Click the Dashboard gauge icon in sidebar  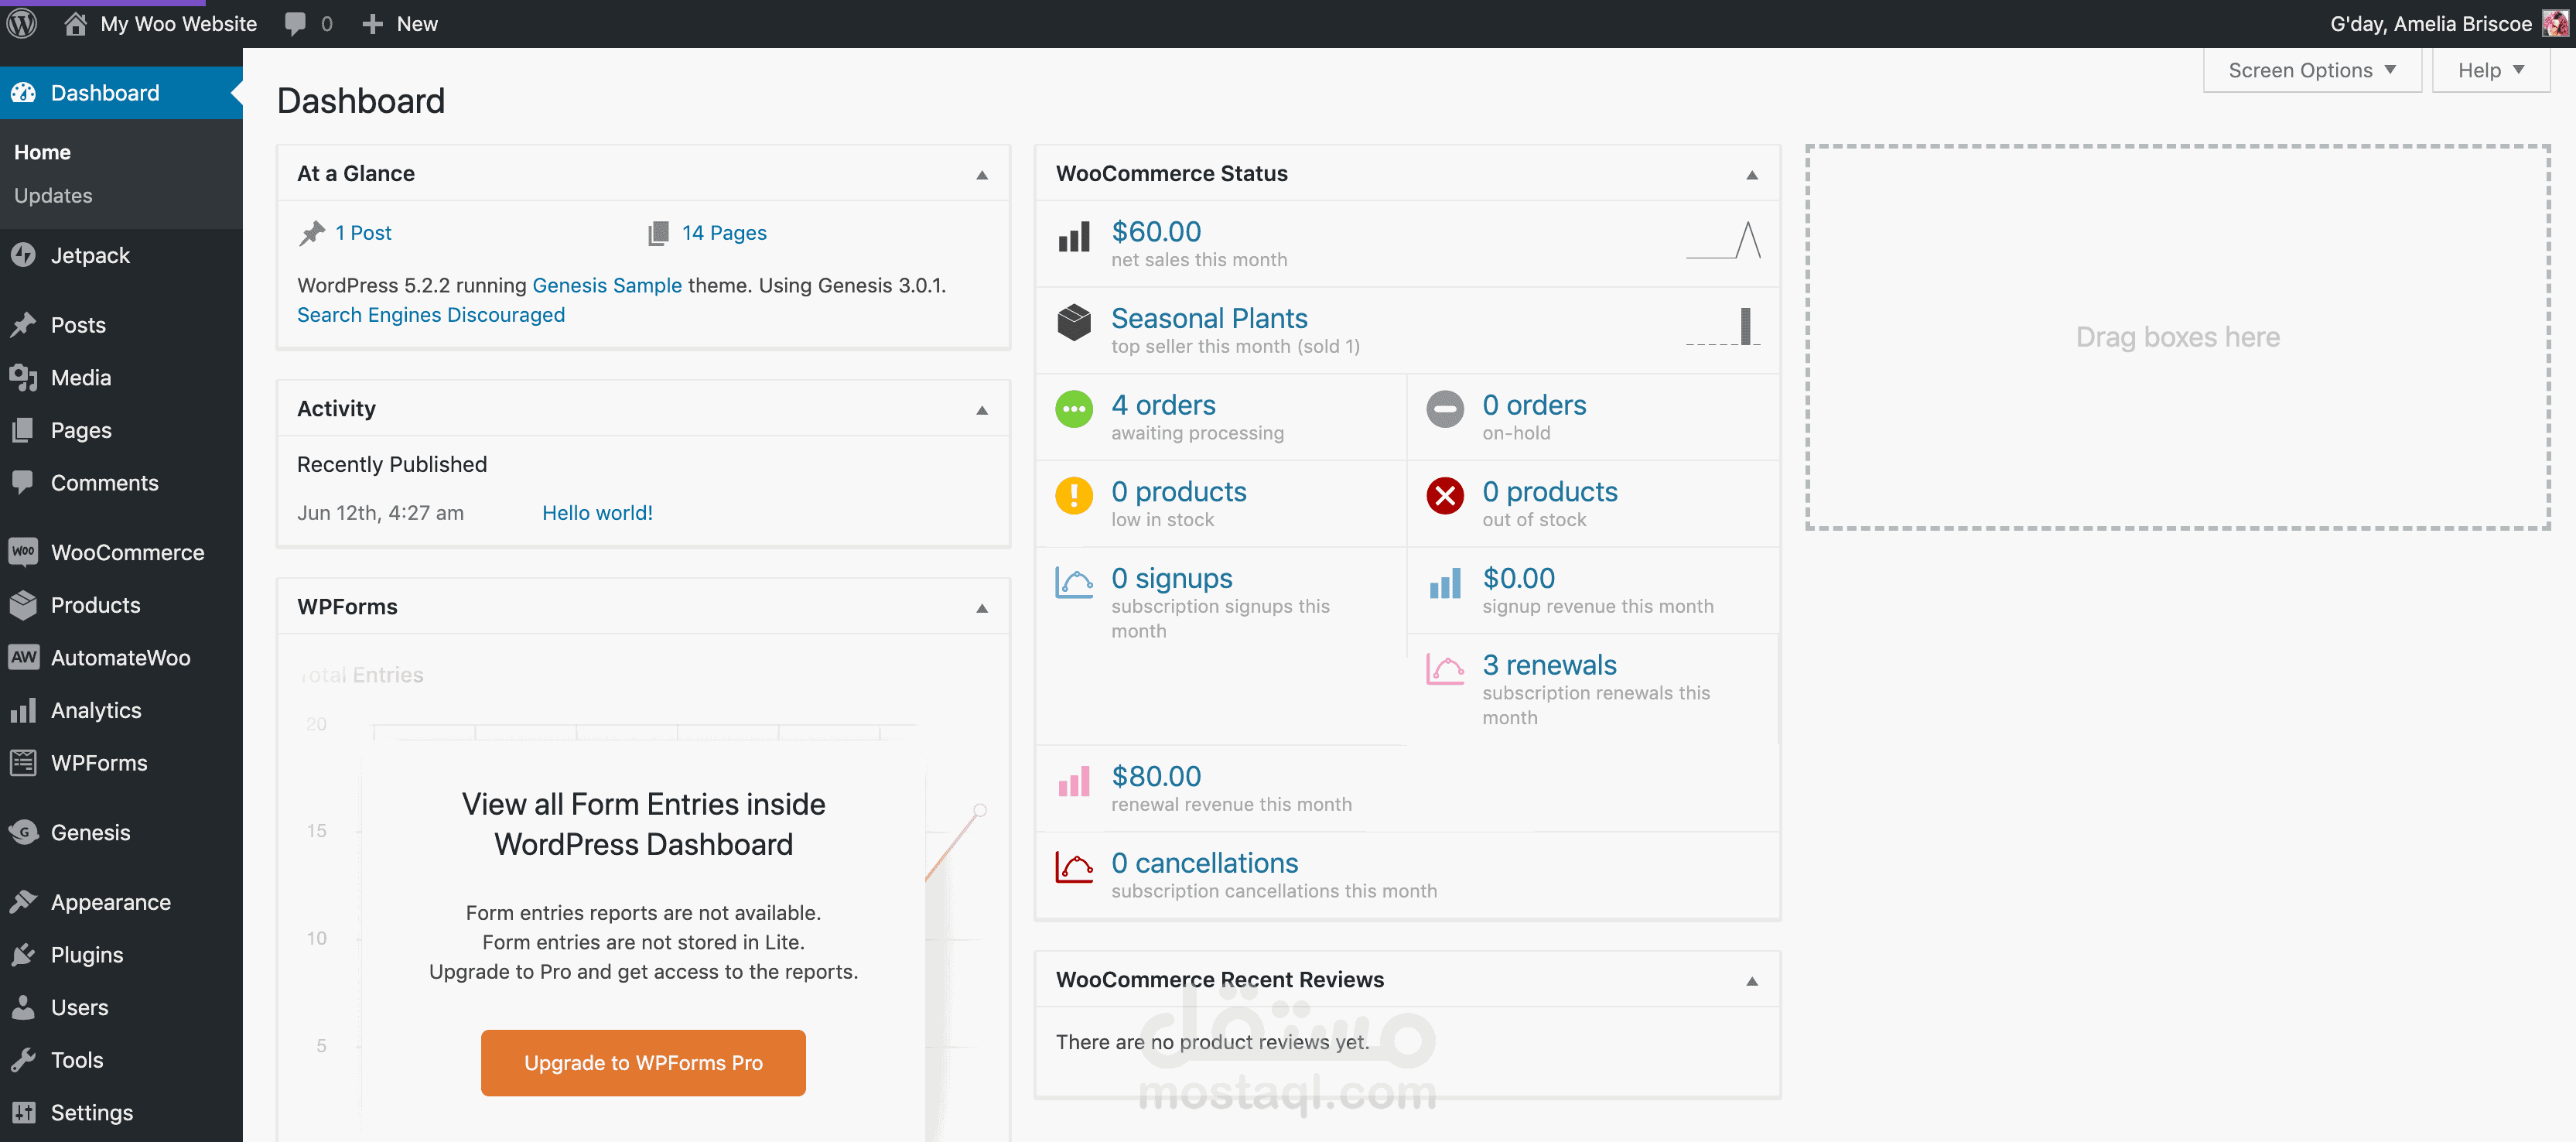[23, 93]
